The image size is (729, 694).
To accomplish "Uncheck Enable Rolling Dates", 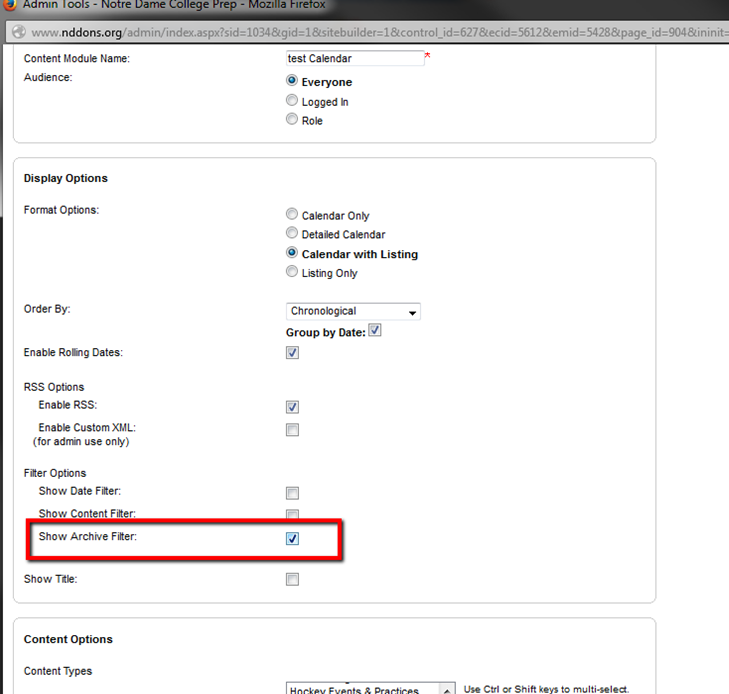I will pos(292,353).
